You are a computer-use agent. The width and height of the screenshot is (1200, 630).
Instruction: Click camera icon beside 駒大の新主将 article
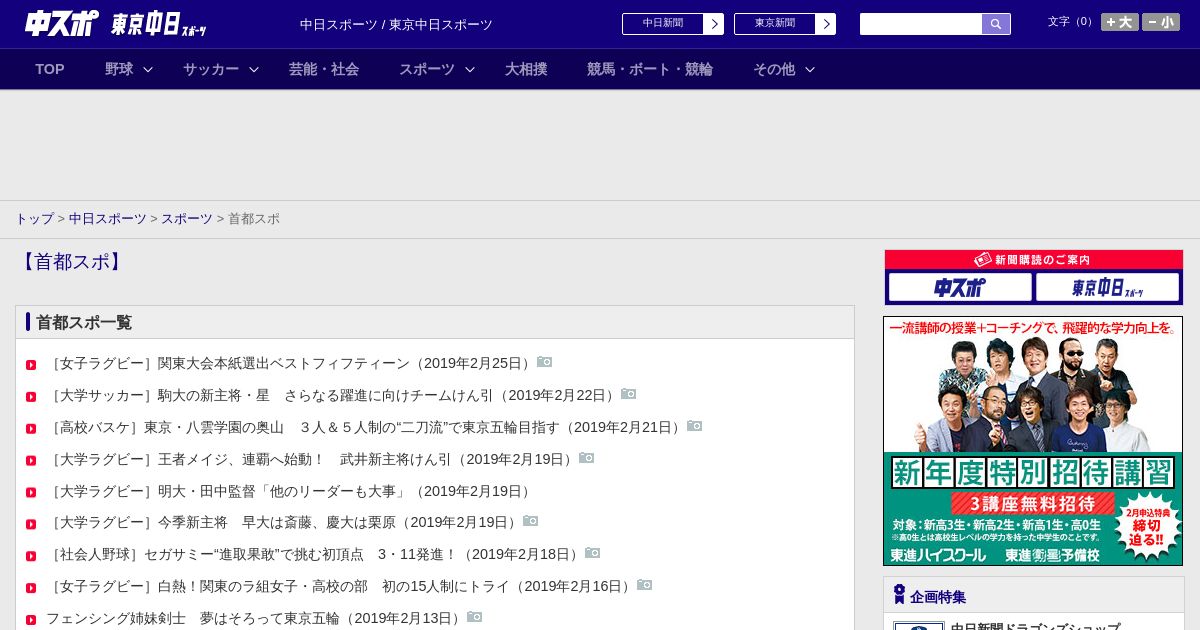point(629,394)
